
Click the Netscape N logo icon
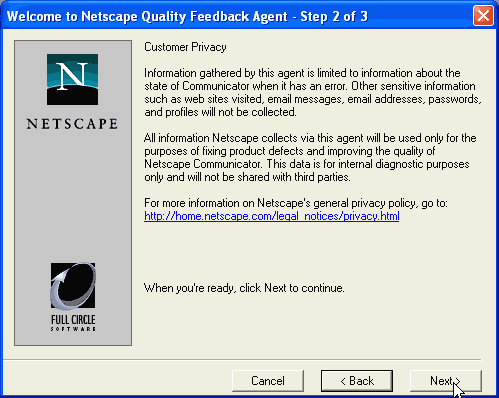[x=72, y=79]
